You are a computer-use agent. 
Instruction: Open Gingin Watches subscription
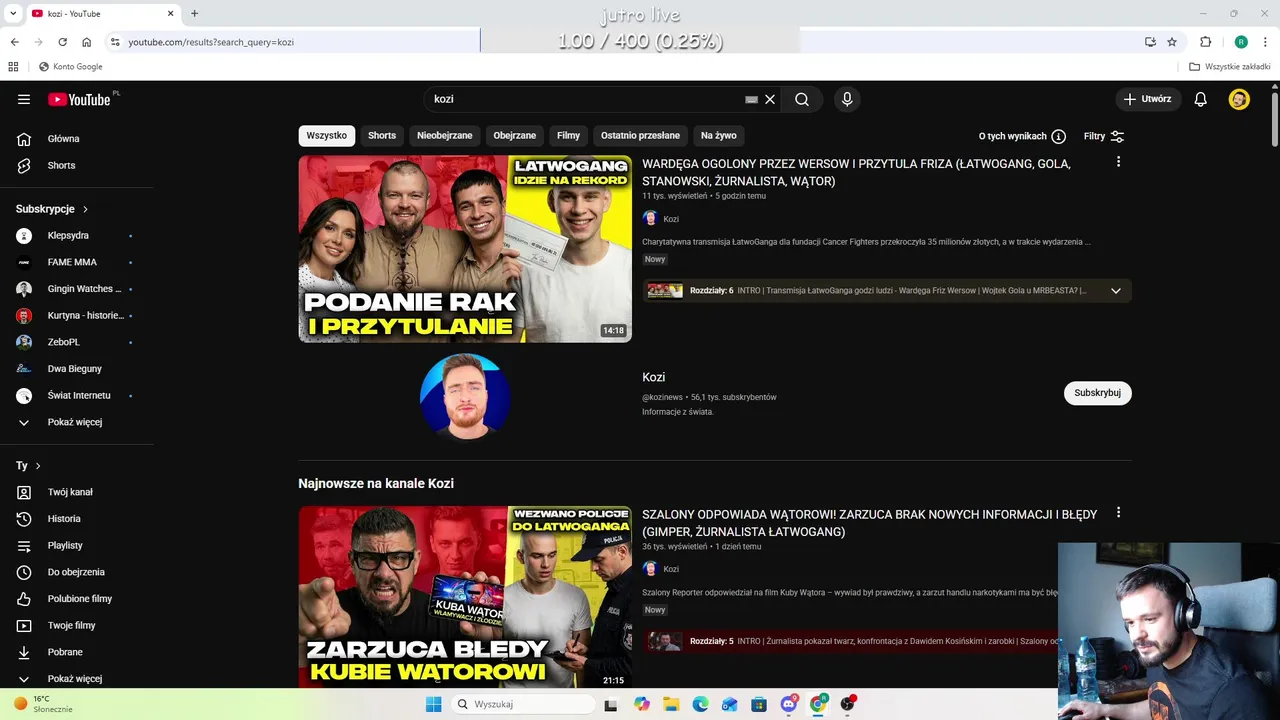pos(77,289)
